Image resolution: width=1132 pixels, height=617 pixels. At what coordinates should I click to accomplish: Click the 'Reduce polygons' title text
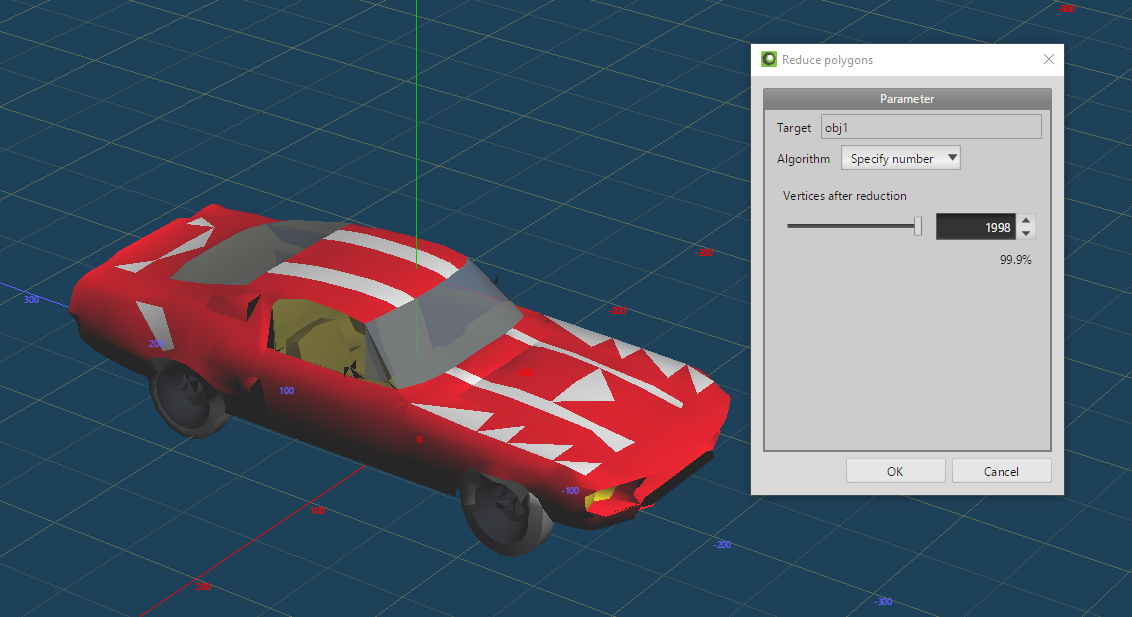[827, 60]
